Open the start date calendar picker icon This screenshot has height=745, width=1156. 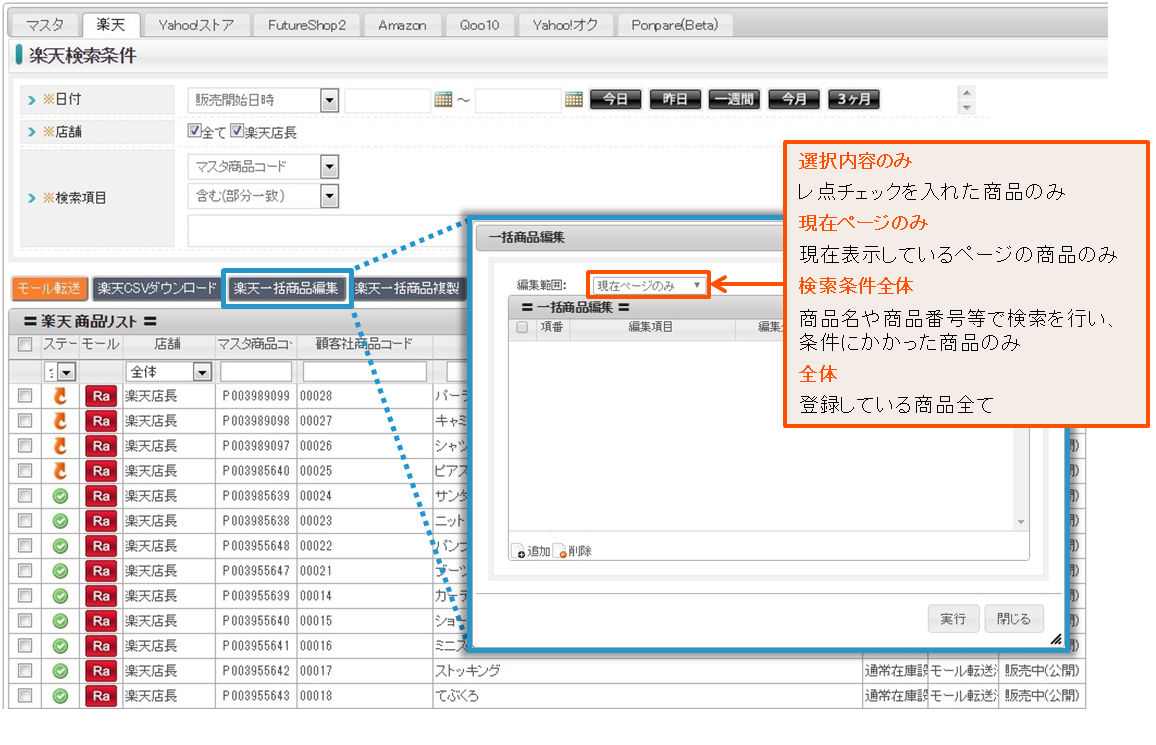(443, 99)
